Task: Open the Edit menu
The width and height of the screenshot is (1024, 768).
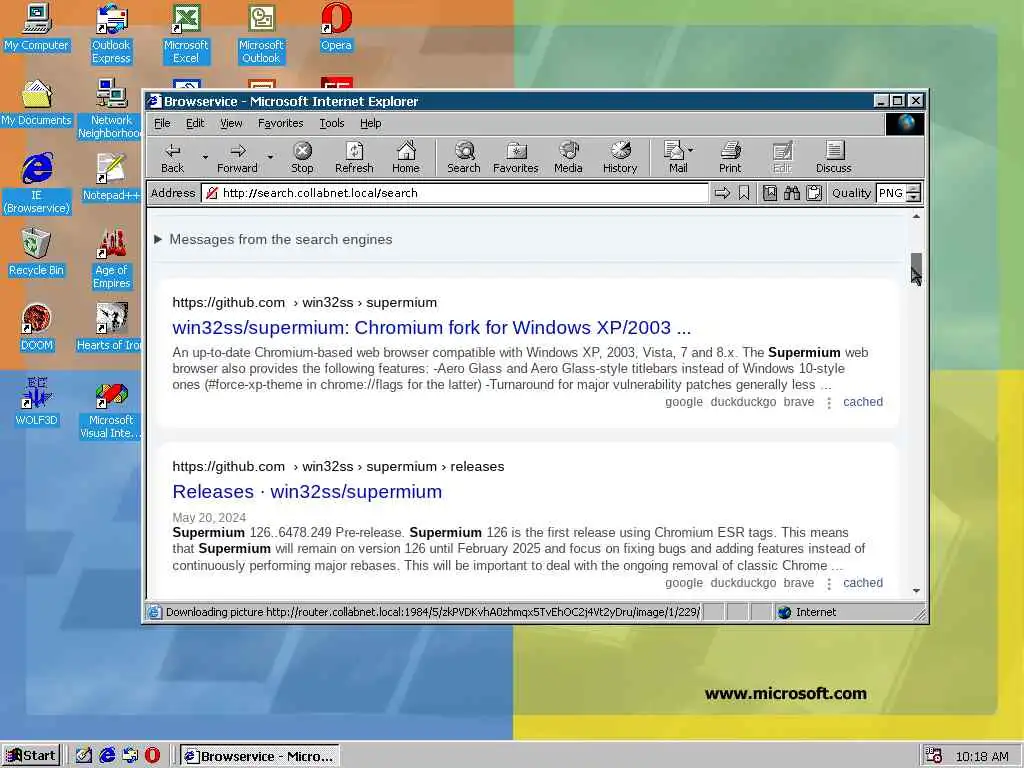Action: [195, 123]
